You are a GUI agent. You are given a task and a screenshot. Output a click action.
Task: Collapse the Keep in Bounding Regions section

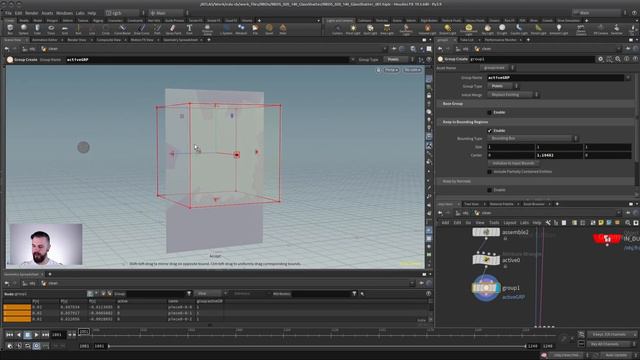pos(536,122)
